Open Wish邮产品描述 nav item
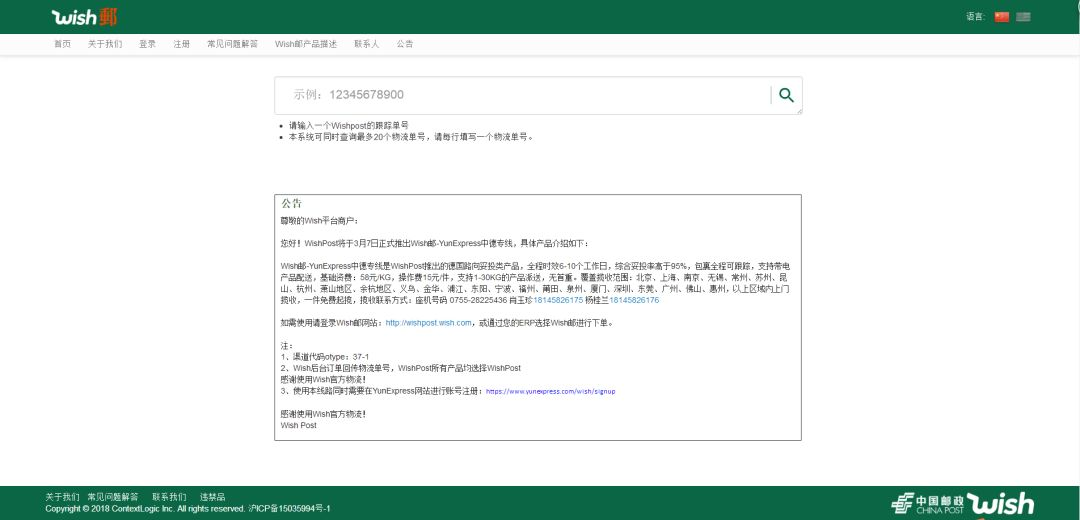 click(306, 44)
